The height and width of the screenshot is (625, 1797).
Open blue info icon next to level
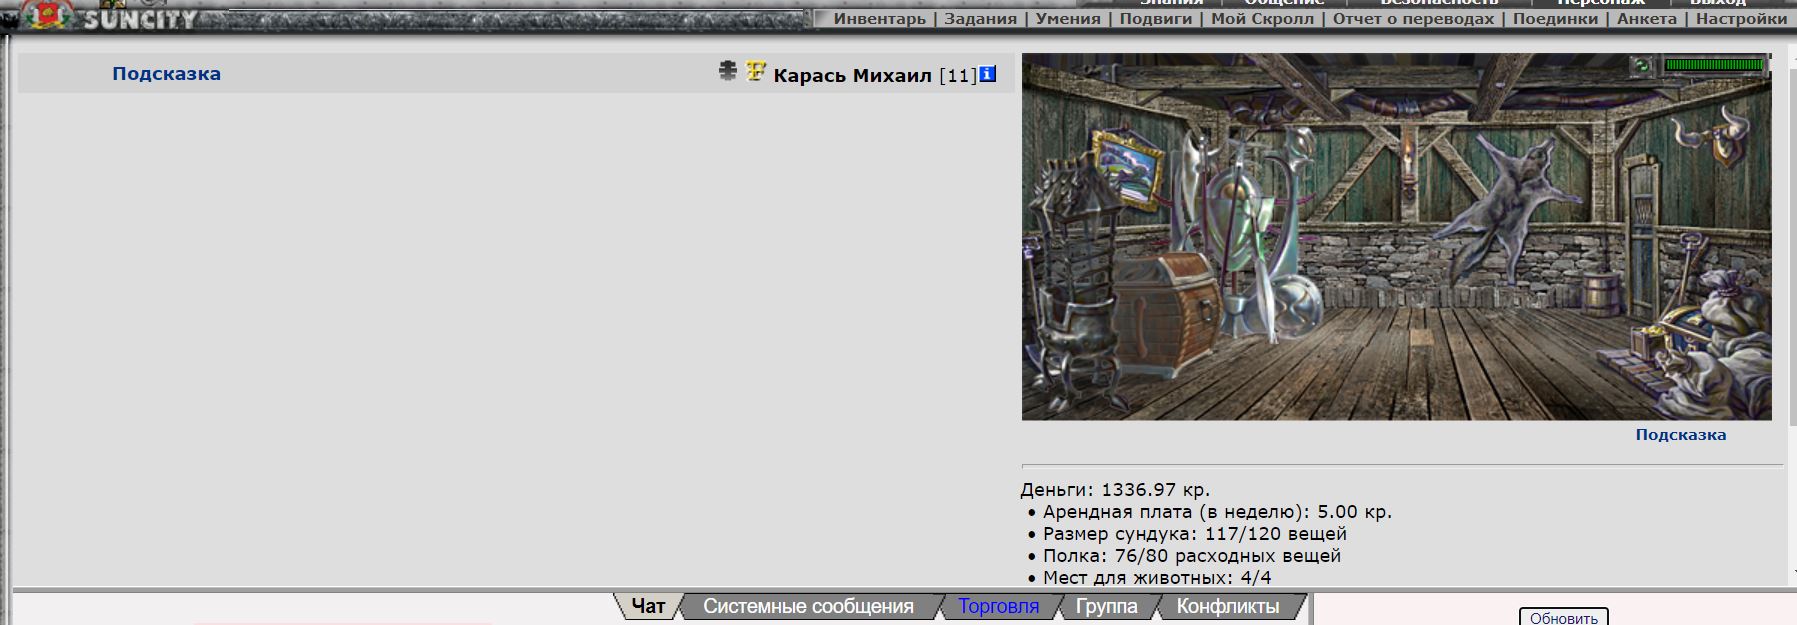988,73
